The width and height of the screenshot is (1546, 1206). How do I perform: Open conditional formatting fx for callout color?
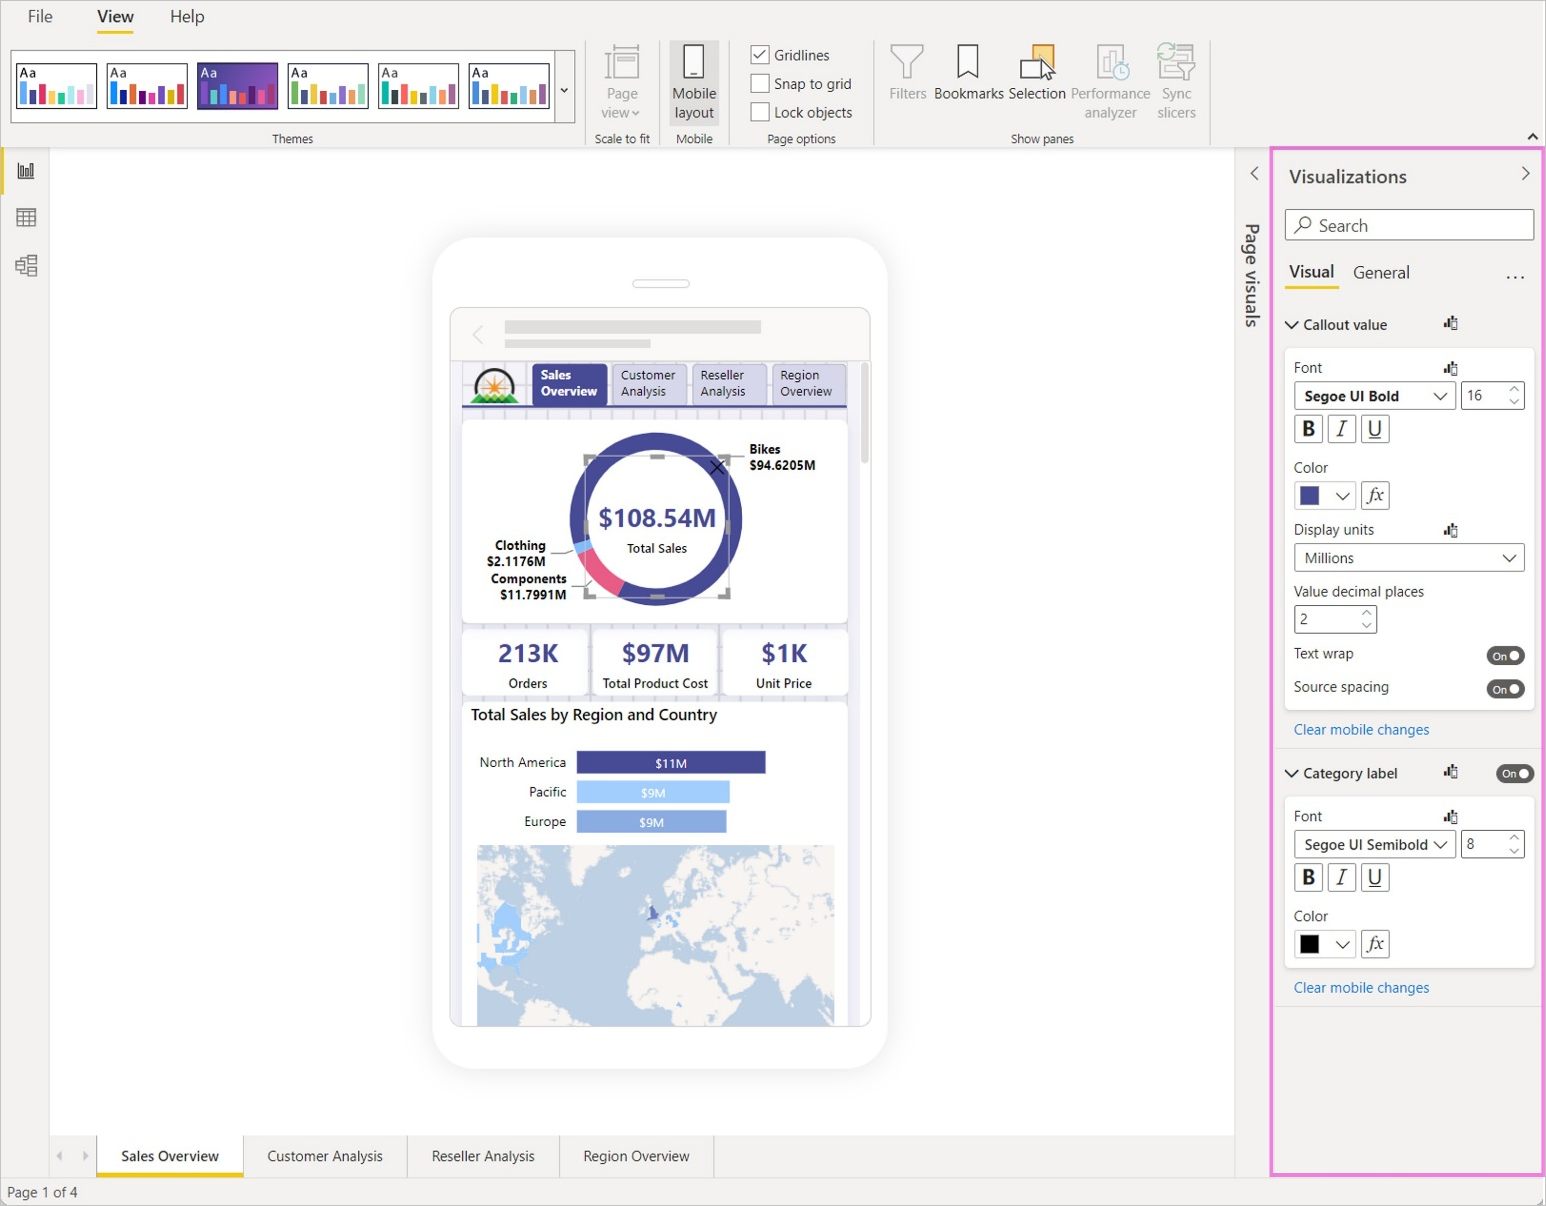point(1375,495)
